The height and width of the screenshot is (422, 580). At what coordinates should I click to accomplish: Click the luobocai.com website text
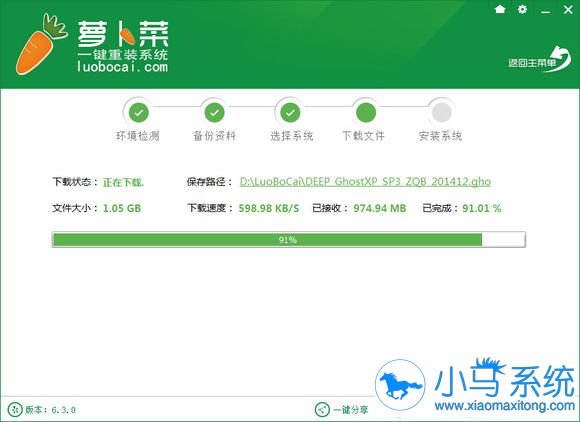point(122,67)
